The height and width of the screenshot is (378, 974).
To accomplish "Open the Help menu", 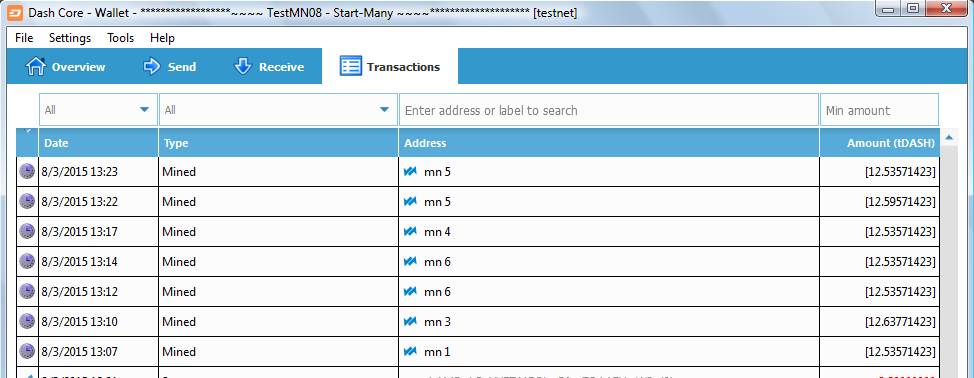I will point(162,38).
